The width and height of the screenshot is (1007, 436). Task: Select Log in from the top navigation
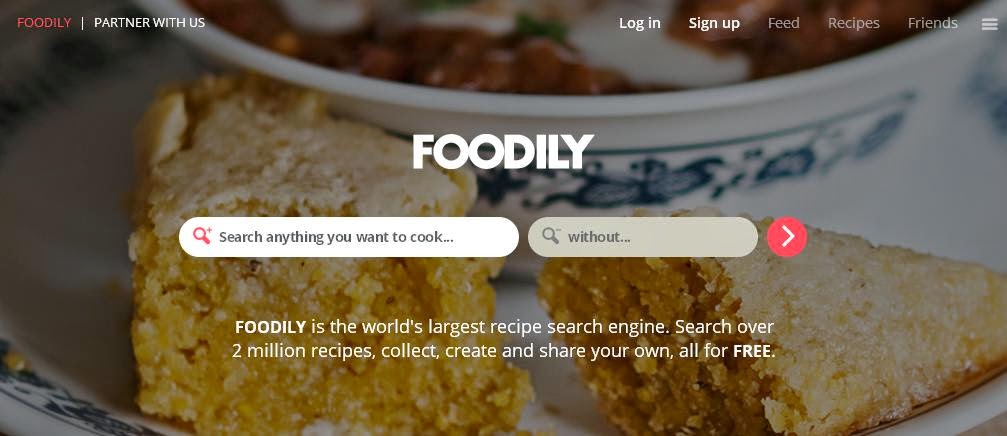[x=640, y=23]
